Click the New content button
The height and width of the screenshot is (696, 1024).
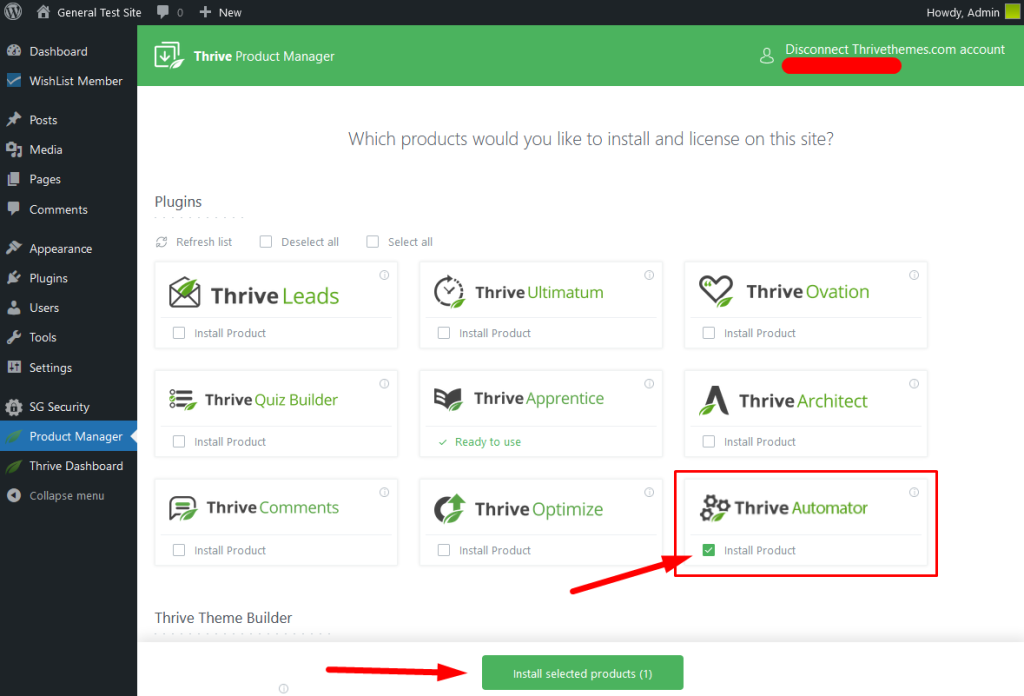(x=221, y=12)
